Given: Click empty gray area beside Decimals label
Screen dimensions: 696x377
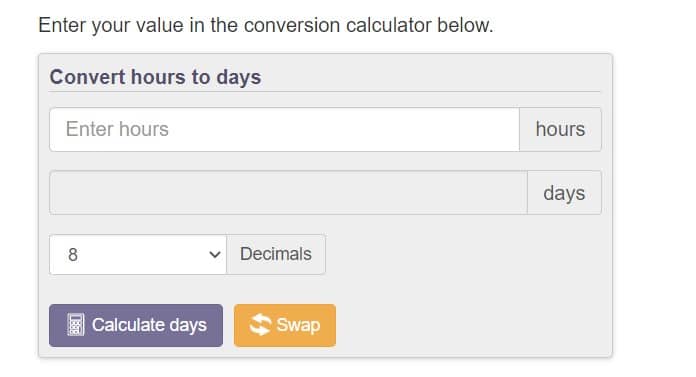Looking at the screenshot, I should (x=462, y=254).
